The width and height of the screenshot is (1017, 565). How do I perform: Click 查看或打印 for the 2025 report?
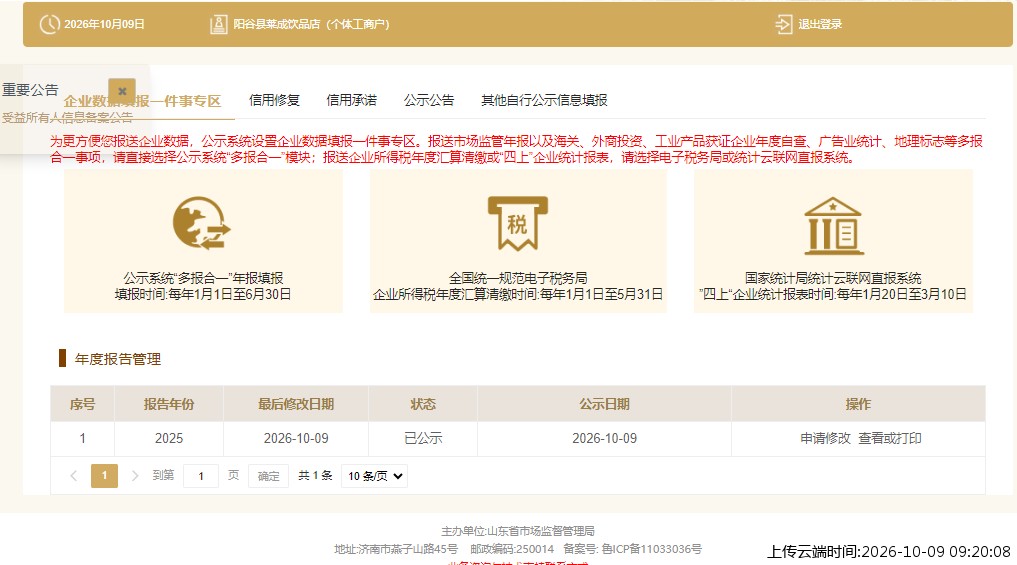point(890,439)
